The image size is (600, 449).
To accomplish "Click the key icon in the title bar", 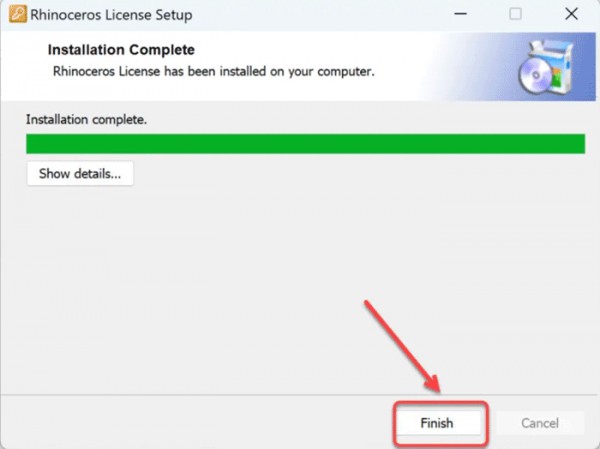I will pyautogui.click(x=18, y=14).
